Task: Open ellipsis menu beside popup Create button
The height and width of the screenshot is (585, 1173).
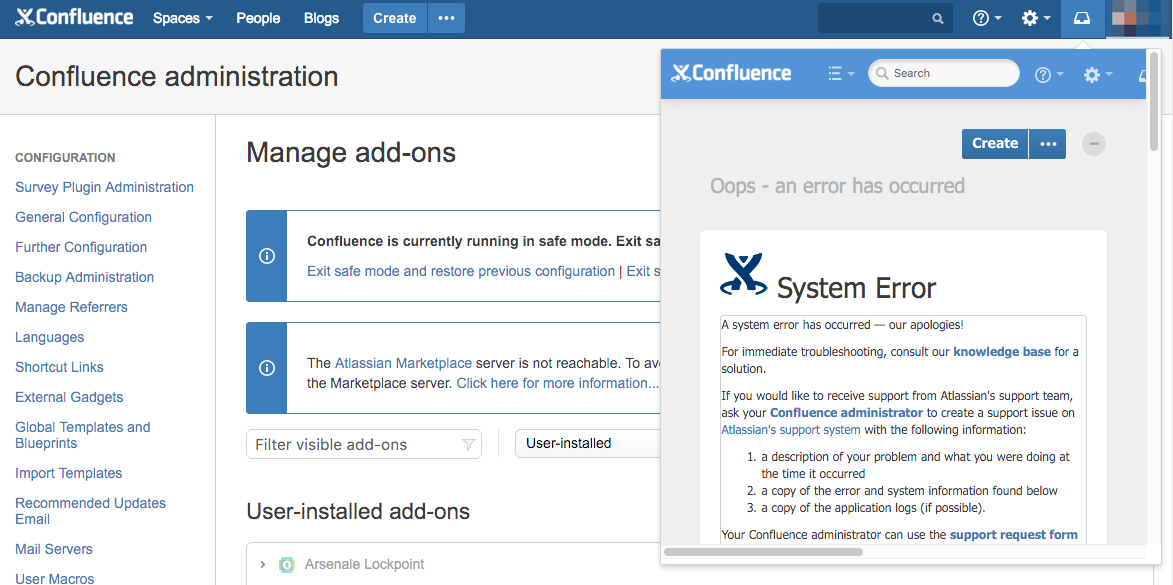Action: (1048, 144)
